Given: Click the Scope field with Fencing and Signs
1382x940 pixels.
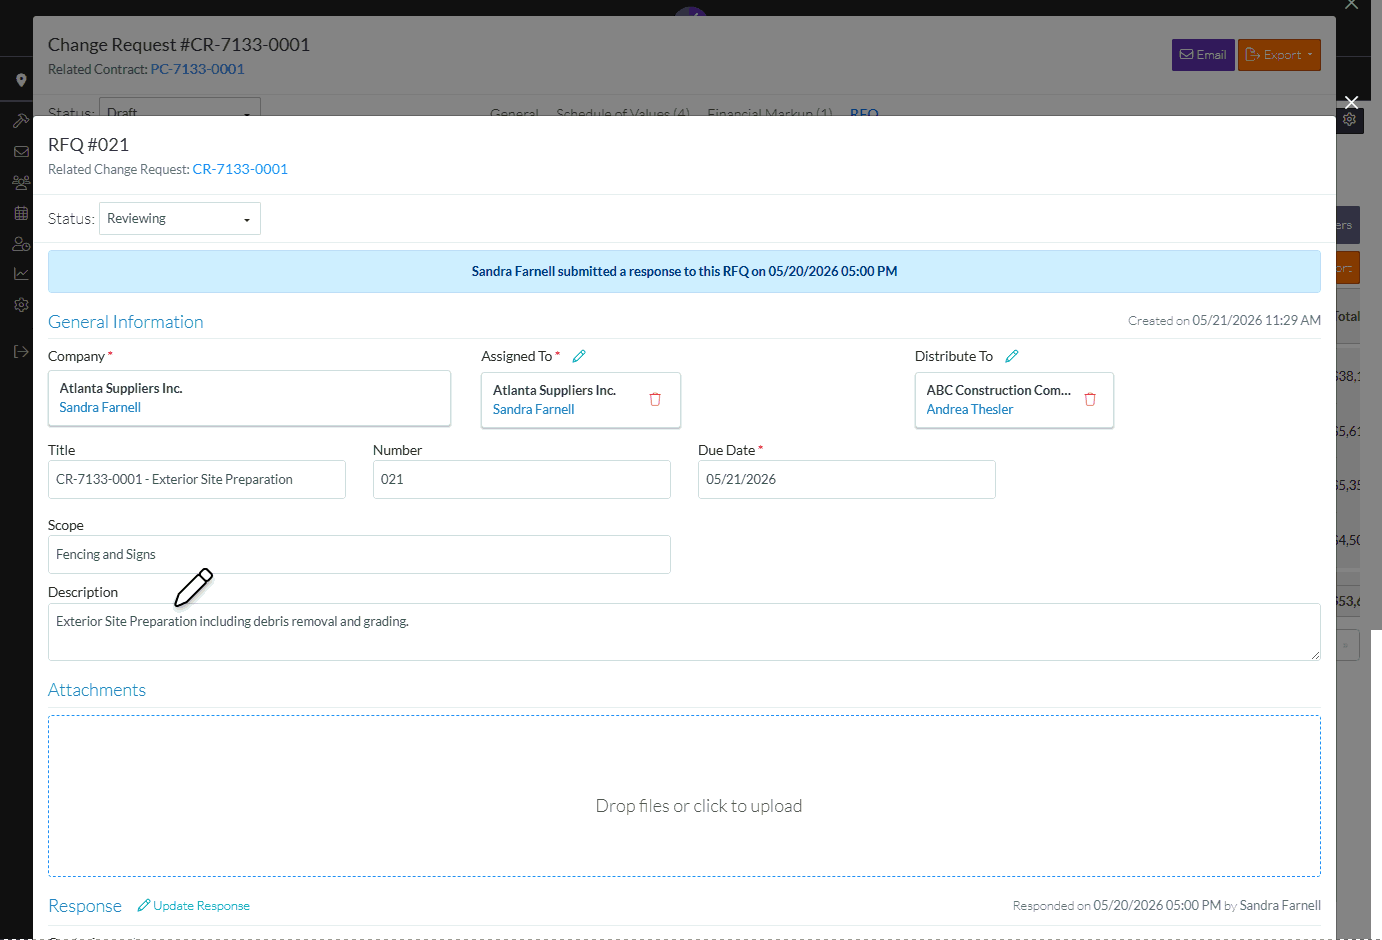Looking at the screenshot, I should coord(359,554).
